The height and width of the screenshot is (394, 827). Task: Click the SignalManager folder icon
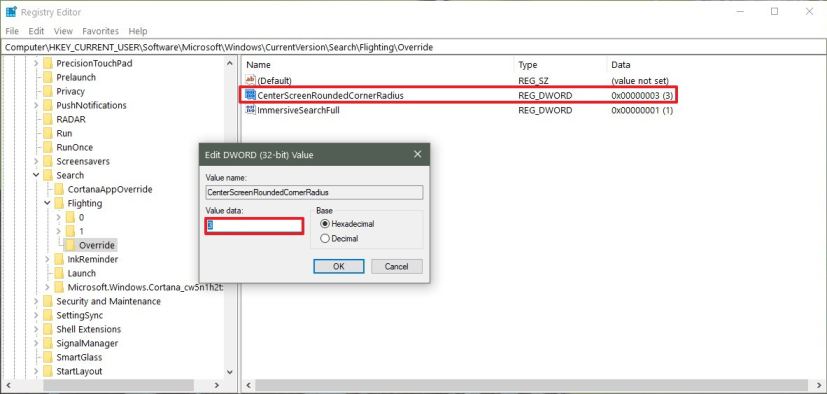pos(48,343)
